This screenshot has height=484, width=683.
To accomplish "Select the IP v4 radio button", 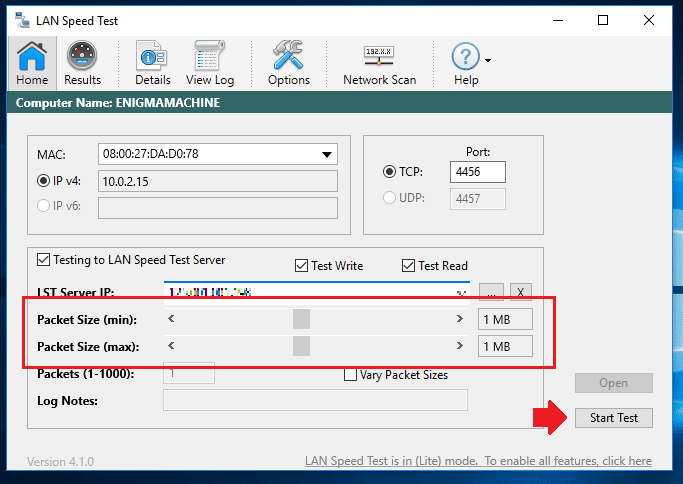I will tap(43, 181).
